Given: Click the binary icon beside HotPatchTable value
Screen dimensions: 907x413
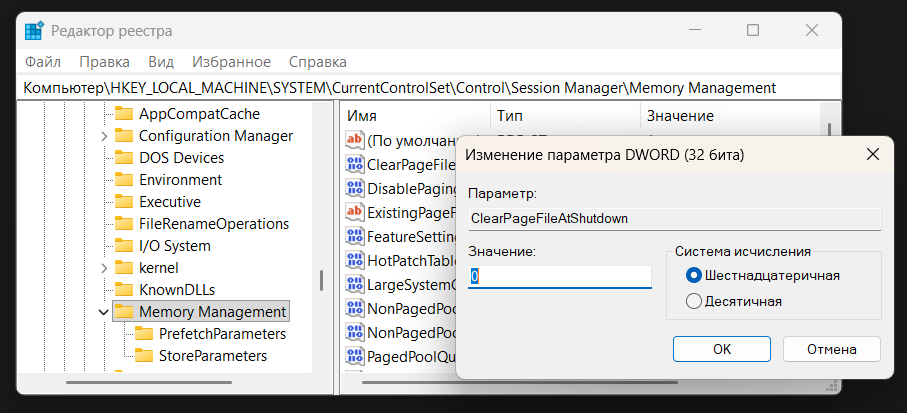Looking at the screenshot, I should pyautogui.click(x=355, y=260).
